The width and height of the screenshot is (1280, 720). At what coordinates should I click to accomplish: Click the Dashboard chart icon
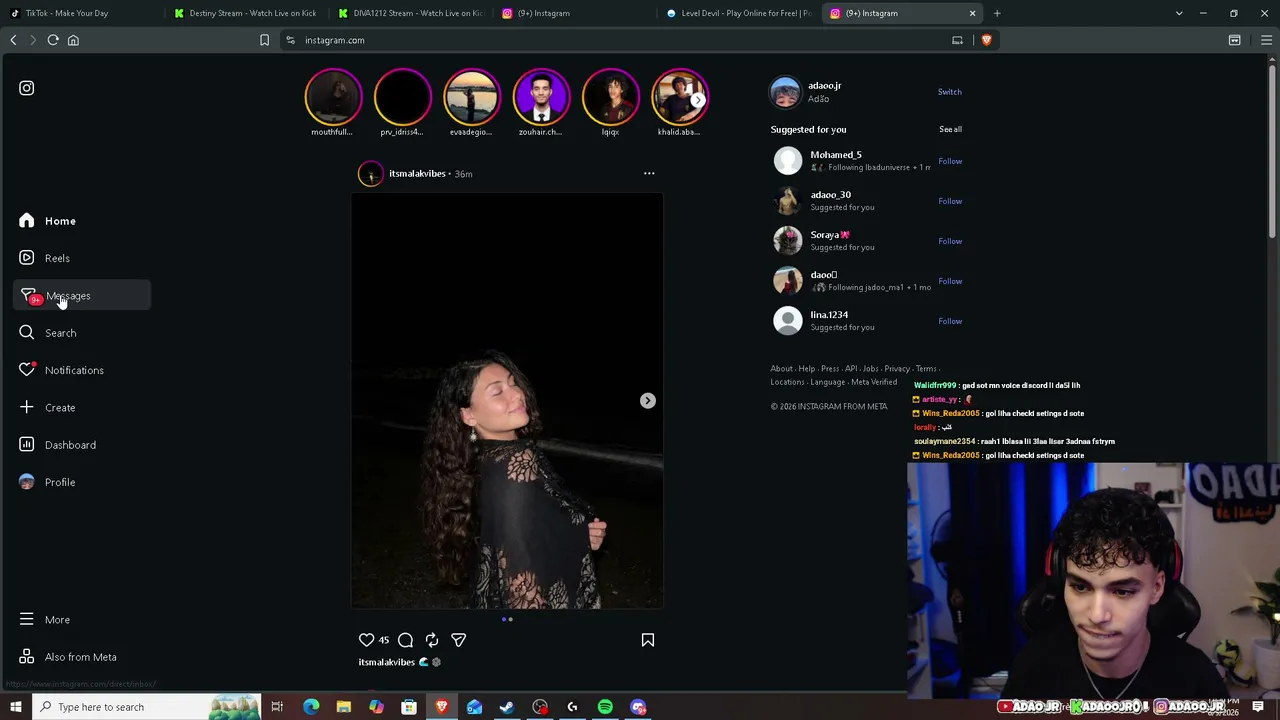[x=27, y=445]
